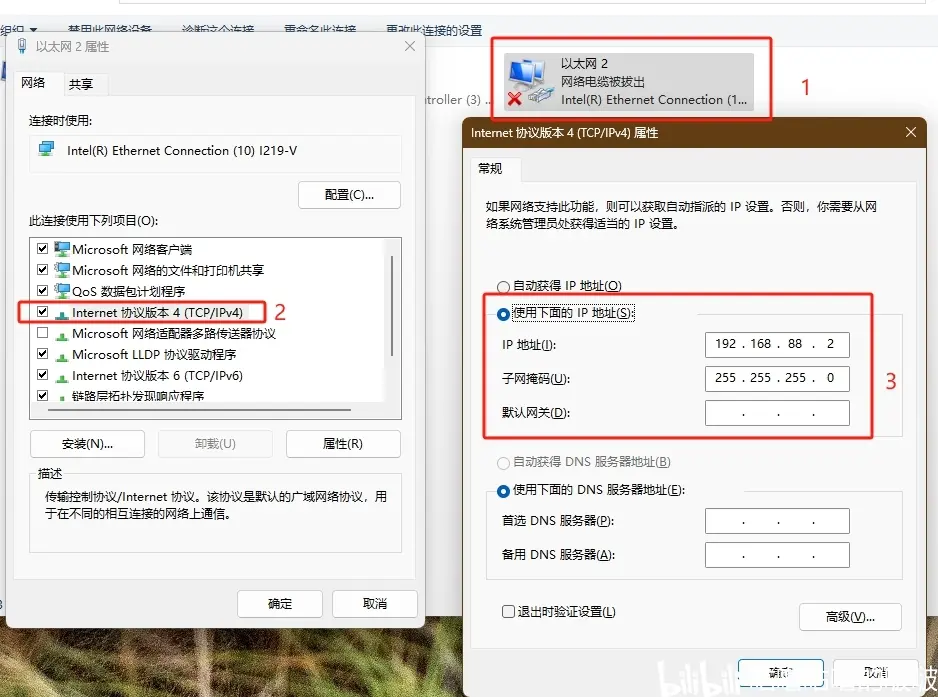Image resolution: width=938 pixels, height=697 pixels.
Task: Click the Microsoft 网络客户端 item icon
Action: pos(62,249)
